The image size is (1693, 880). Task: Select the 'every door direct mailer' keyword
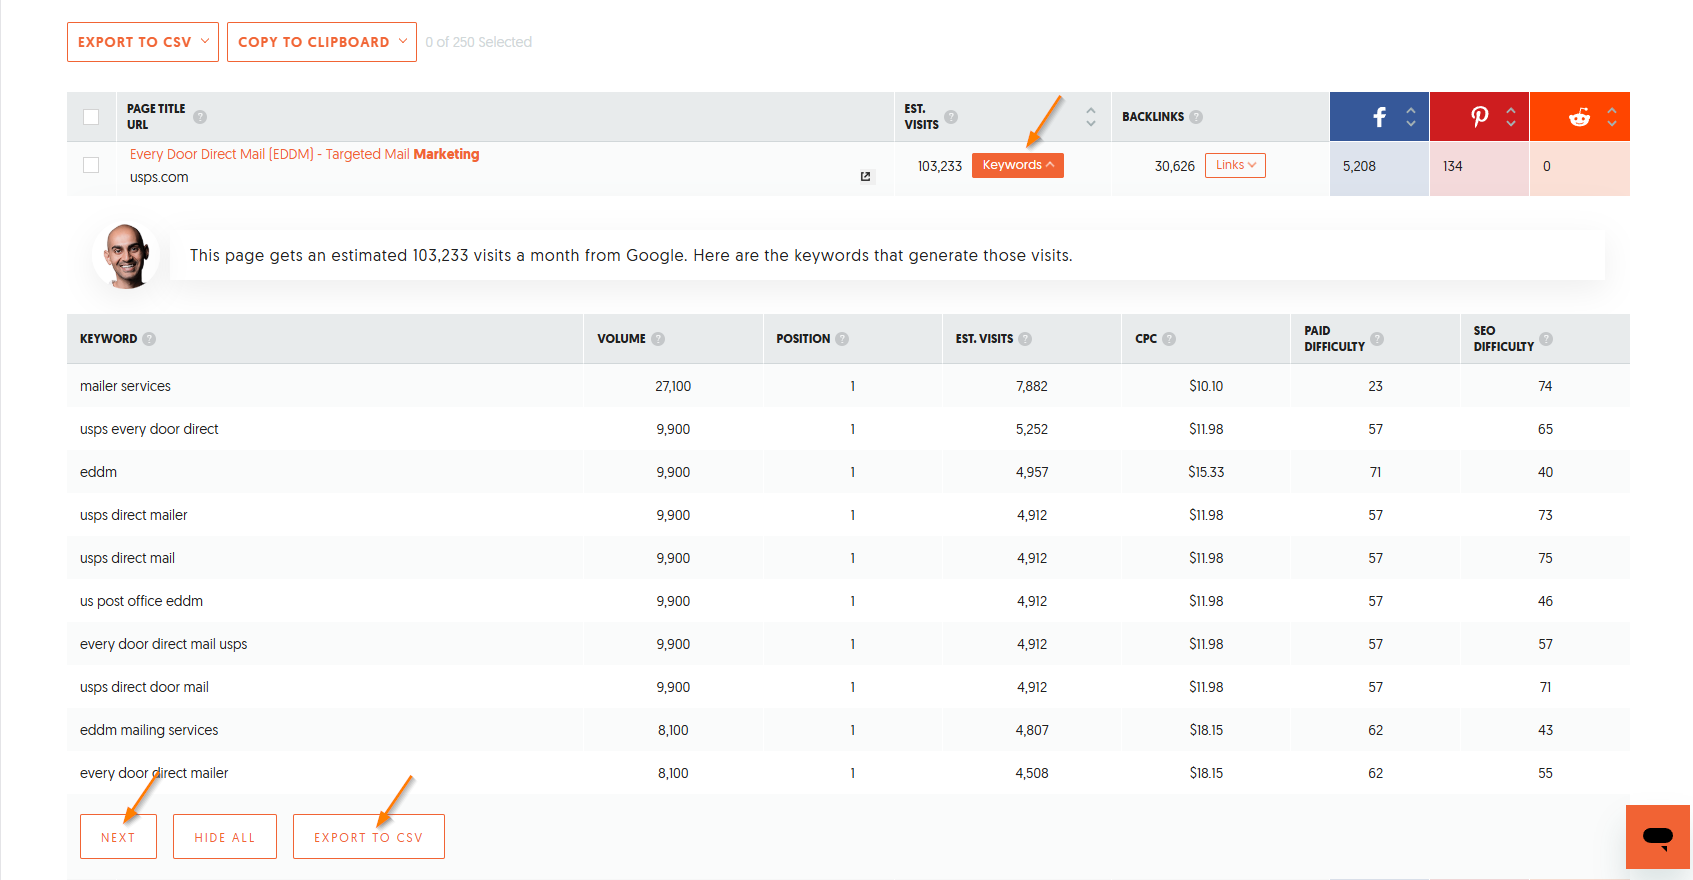click(x=154, y=773)
